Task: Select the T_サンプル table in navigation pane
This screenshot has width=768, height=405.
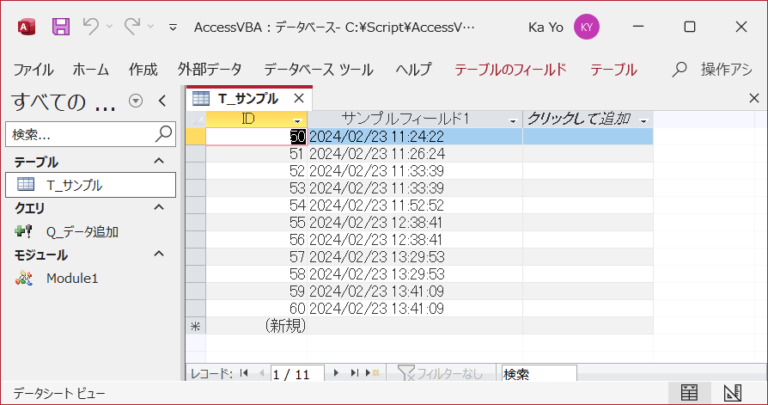Action: 91,185
